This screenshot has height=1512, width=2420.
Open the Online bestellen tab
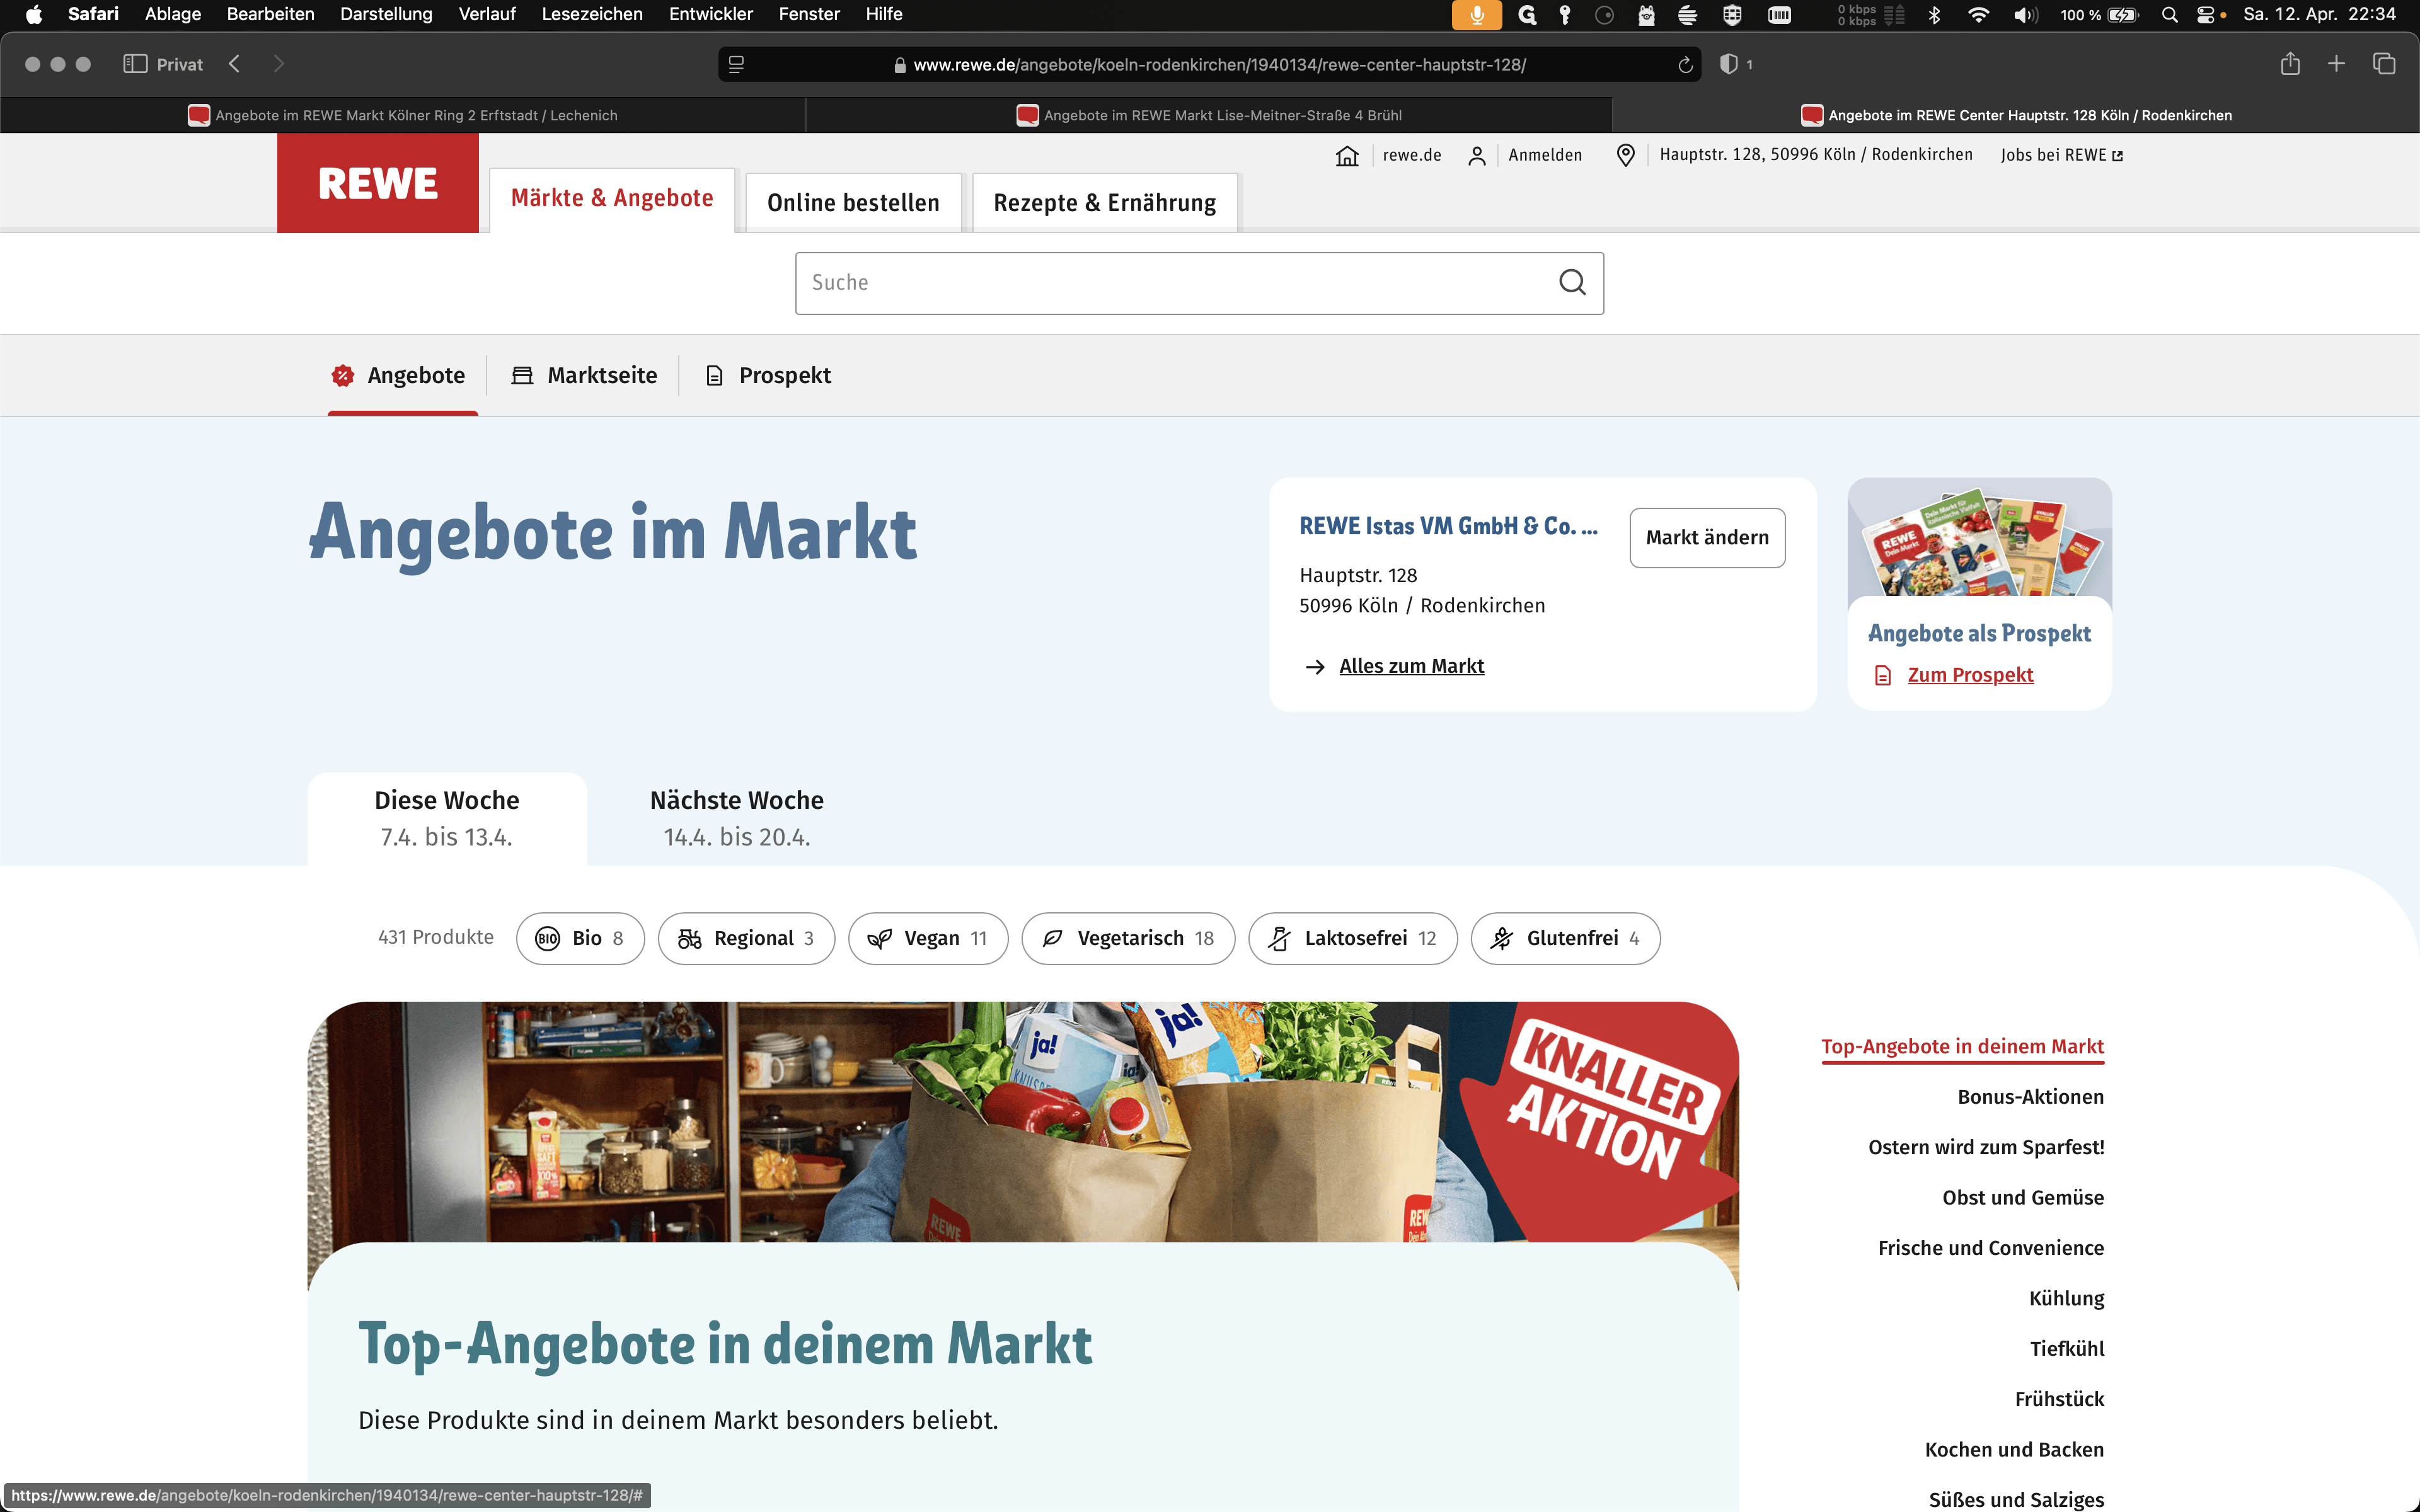tap(853, 203)
